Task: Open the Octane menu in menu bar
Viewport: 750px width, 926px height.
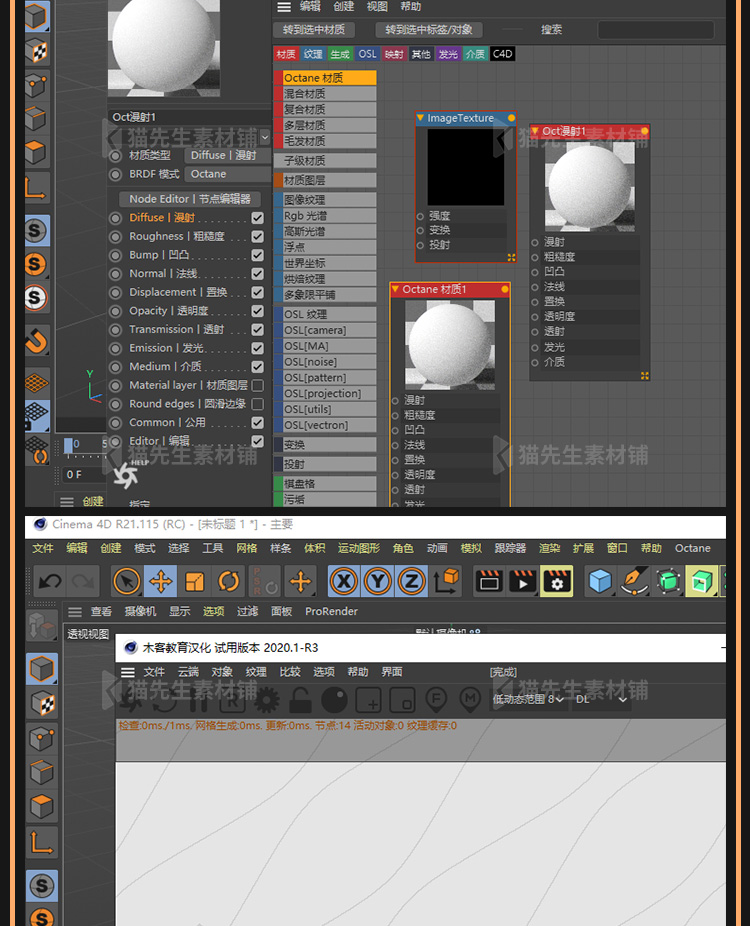Action: (x=693, y=548)
